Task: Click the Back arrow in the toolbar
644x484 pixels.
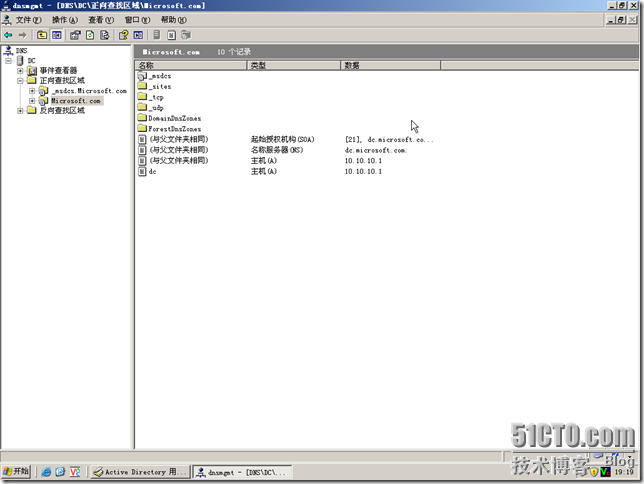Action: [8, 35]
